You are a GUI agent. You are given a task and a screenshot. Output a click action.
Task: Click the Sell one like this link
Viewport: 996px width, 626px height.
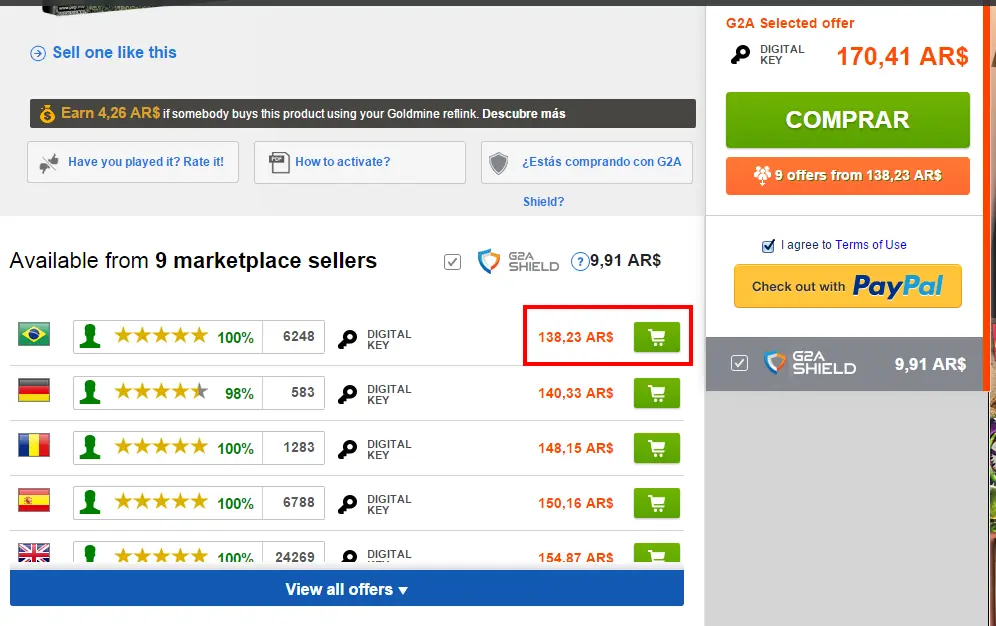(x=114, y=53)
